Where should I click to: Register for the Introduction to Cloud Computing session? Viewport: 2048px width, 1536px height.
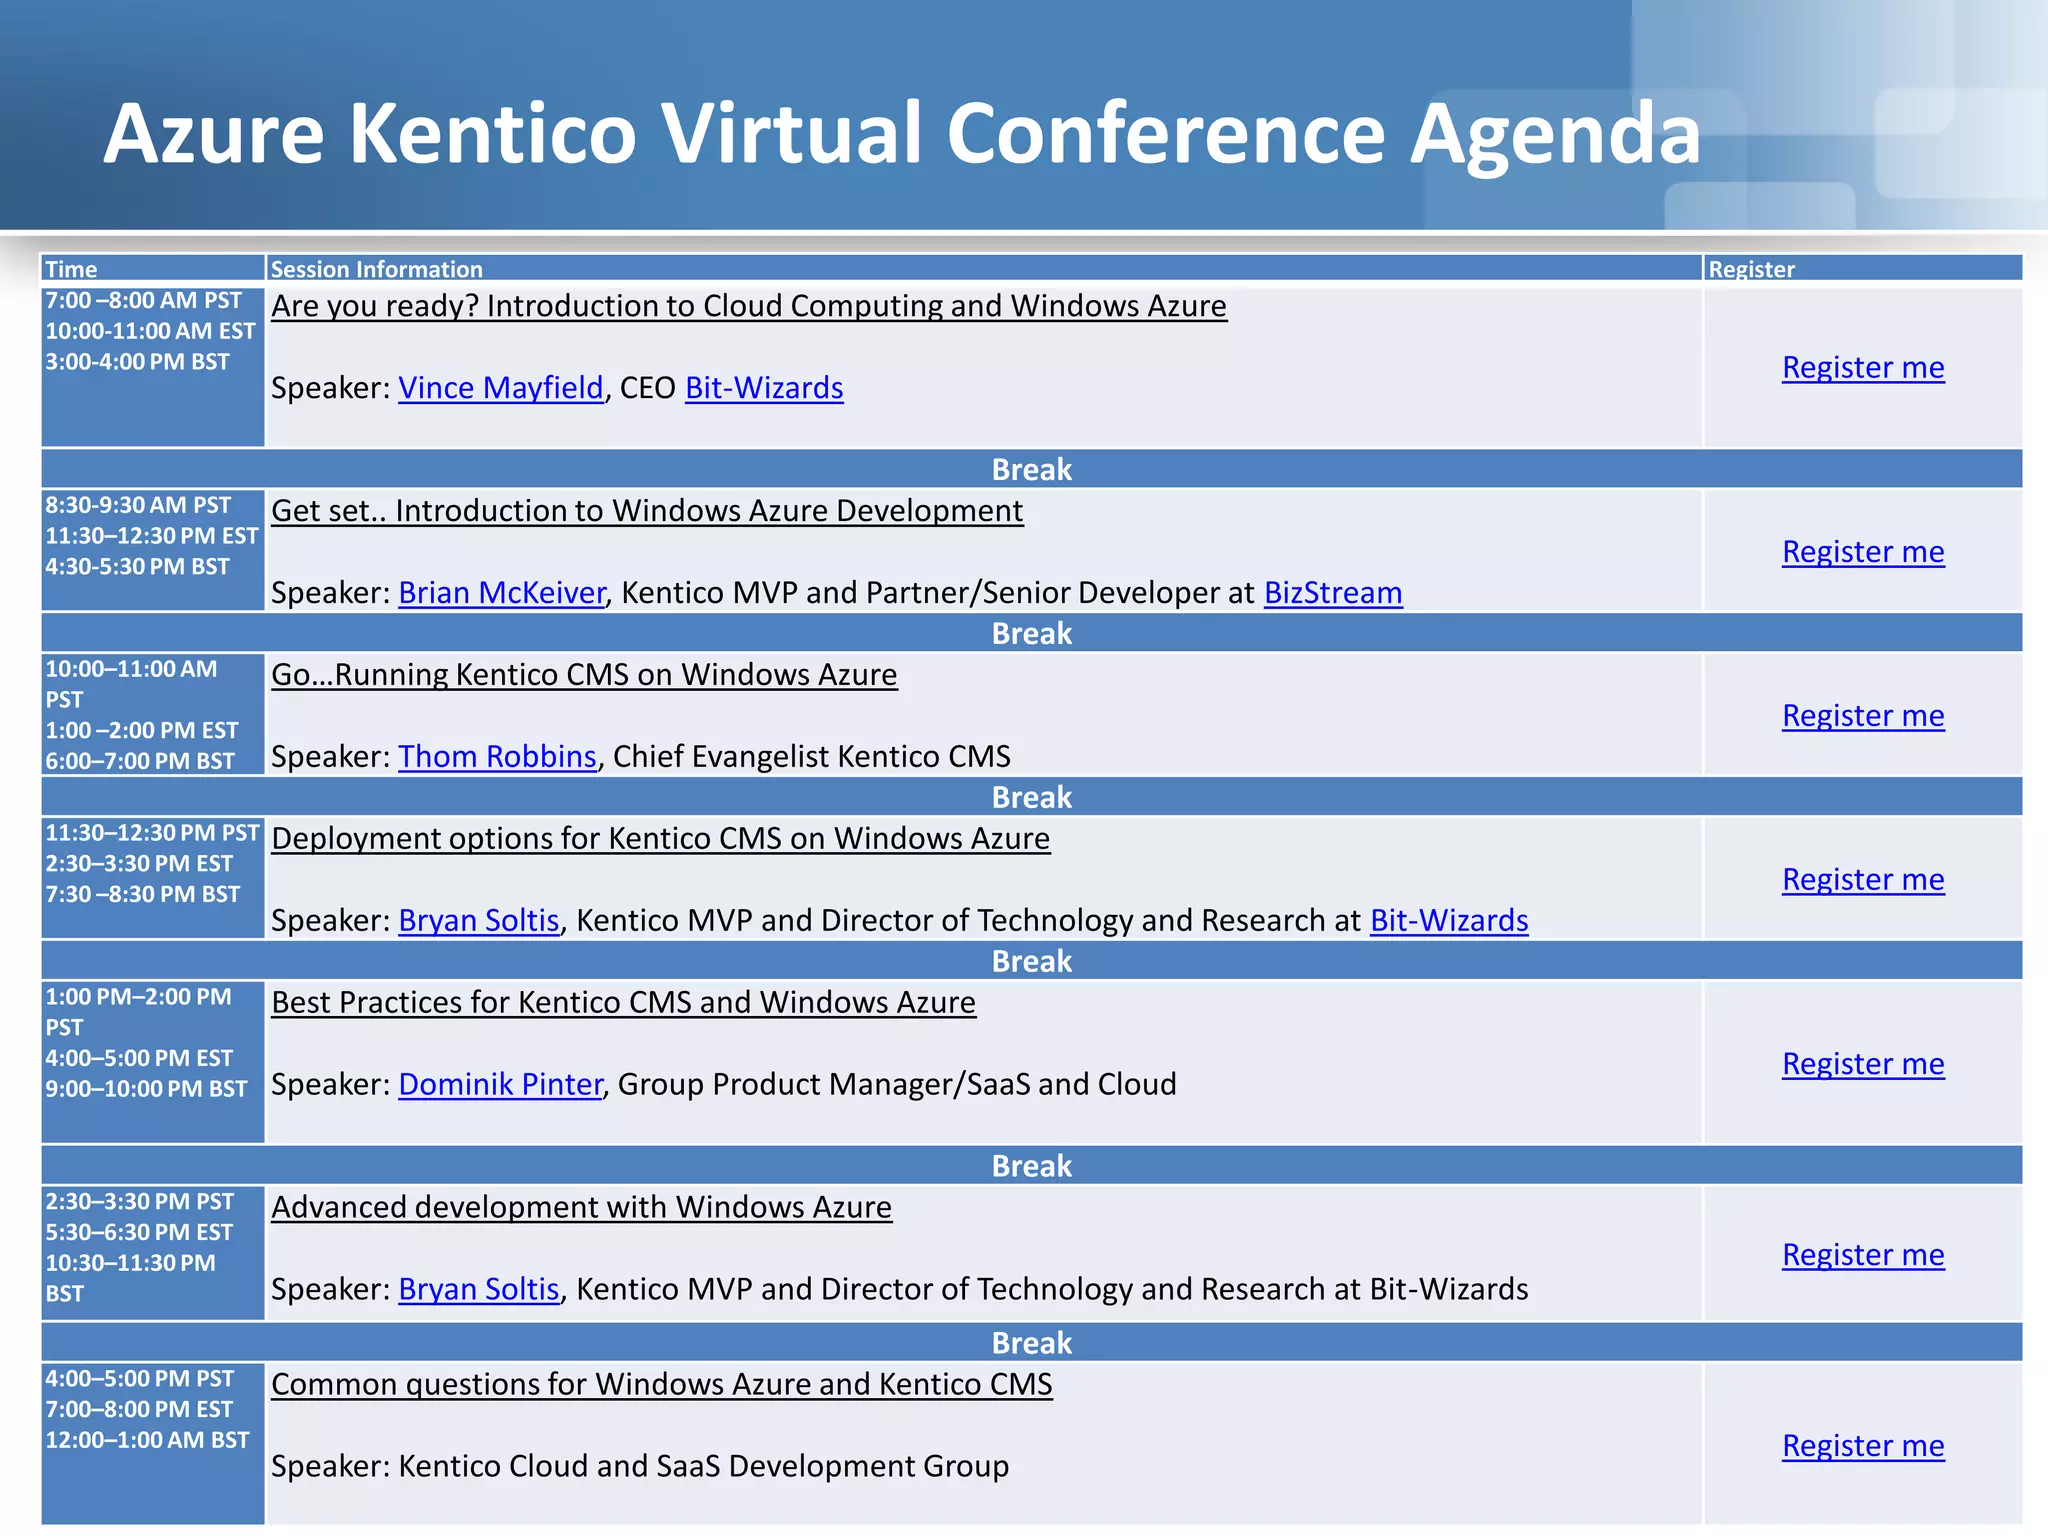point(1863,368)
